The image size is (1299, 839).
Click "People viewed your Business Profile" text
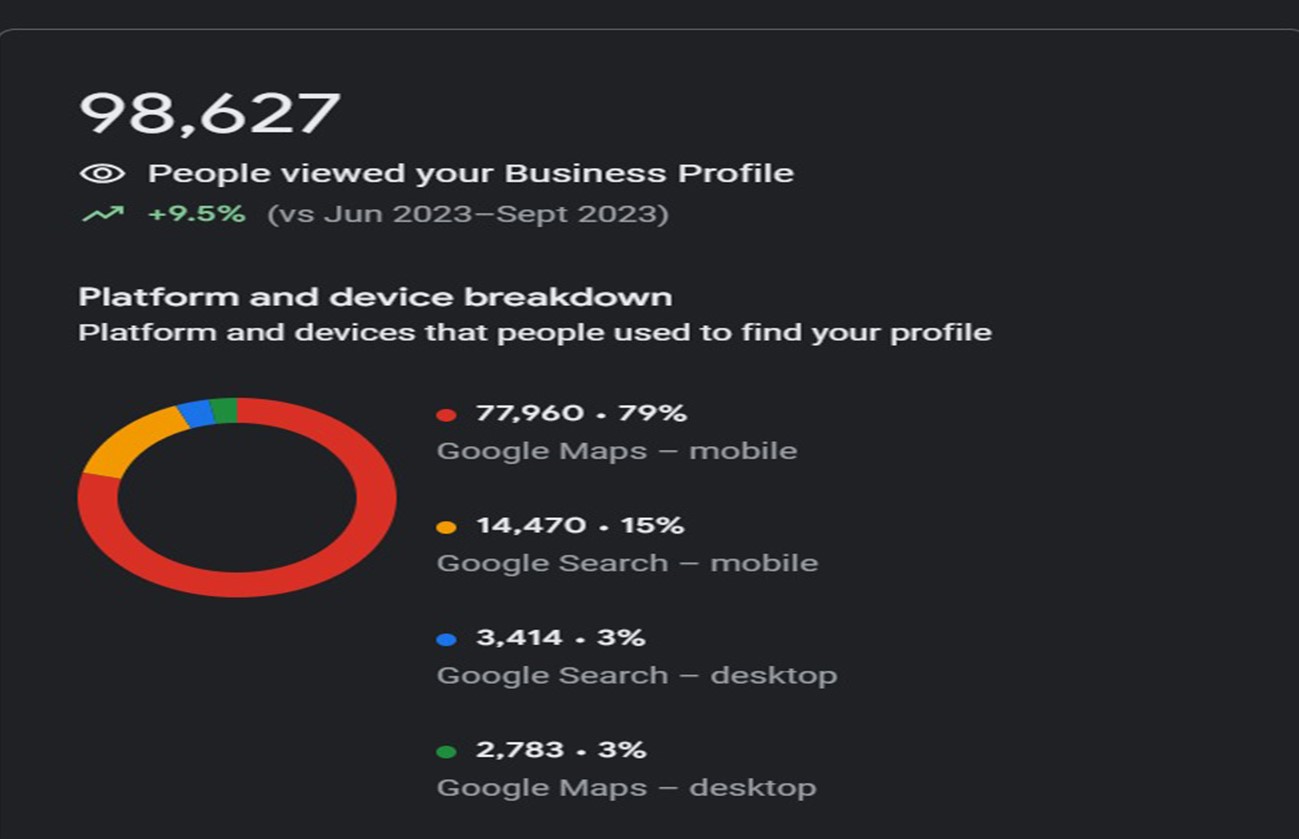470,173
